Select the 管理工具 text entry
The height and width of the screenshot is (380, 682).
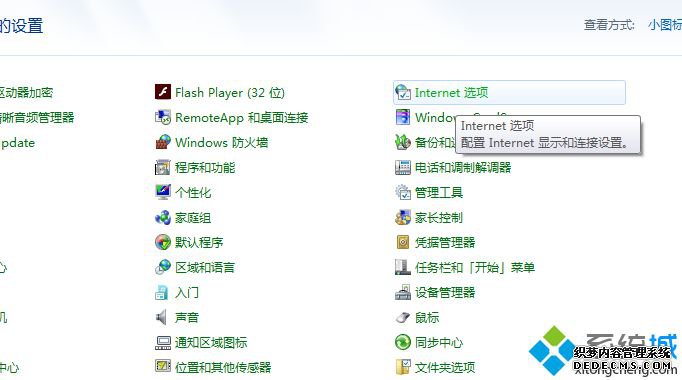pyautogui.click(x=439, y=193)
